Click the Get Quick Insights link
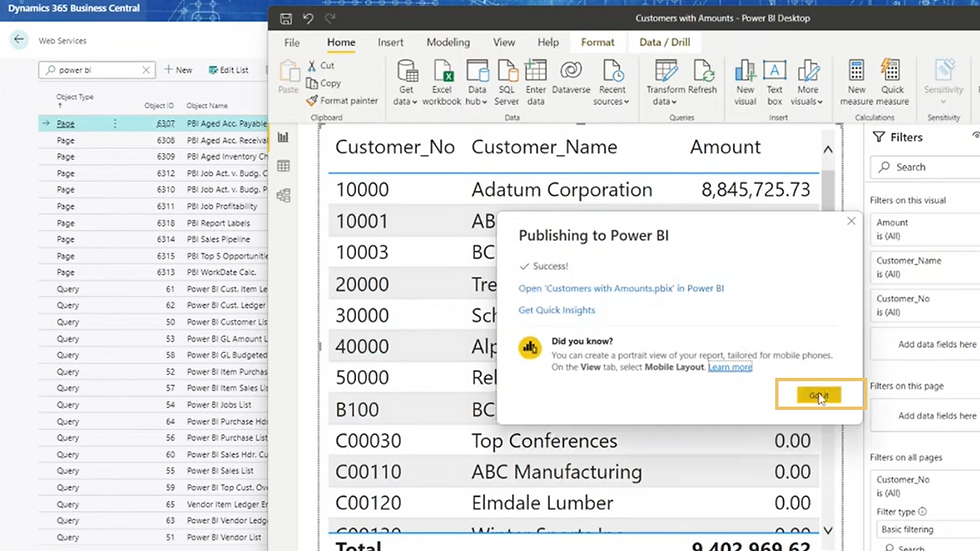 click(x=557, y=310)
